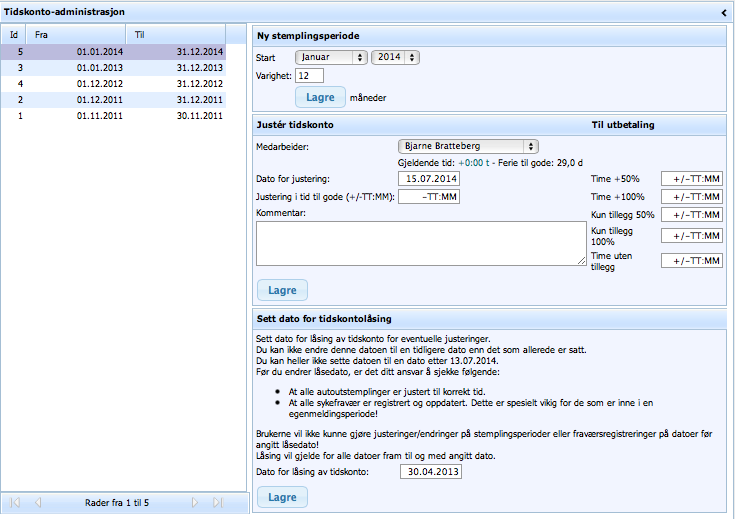Go to last page of rows
This screenshot has height=519, width=735.
pyautogui.click(x=218, y=502)
